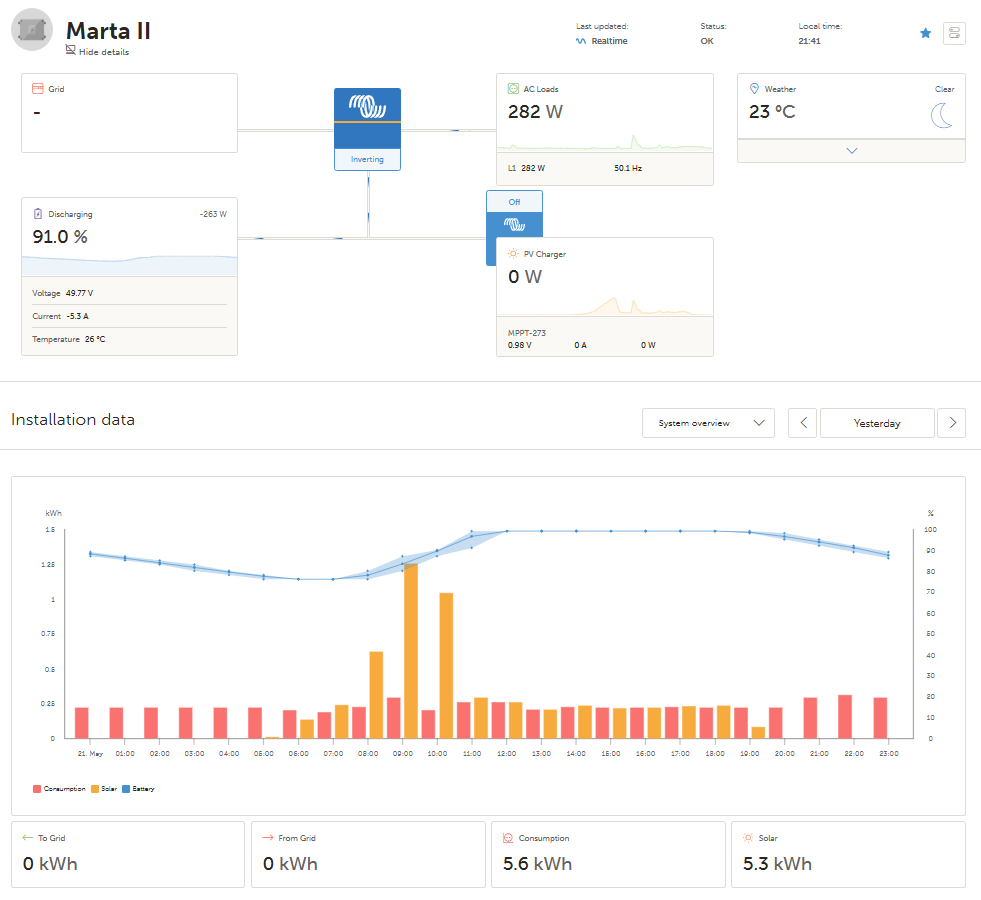Click the Yesterday date range button
The height and width of the screenshot is (900, 981).
click(877, 423)
